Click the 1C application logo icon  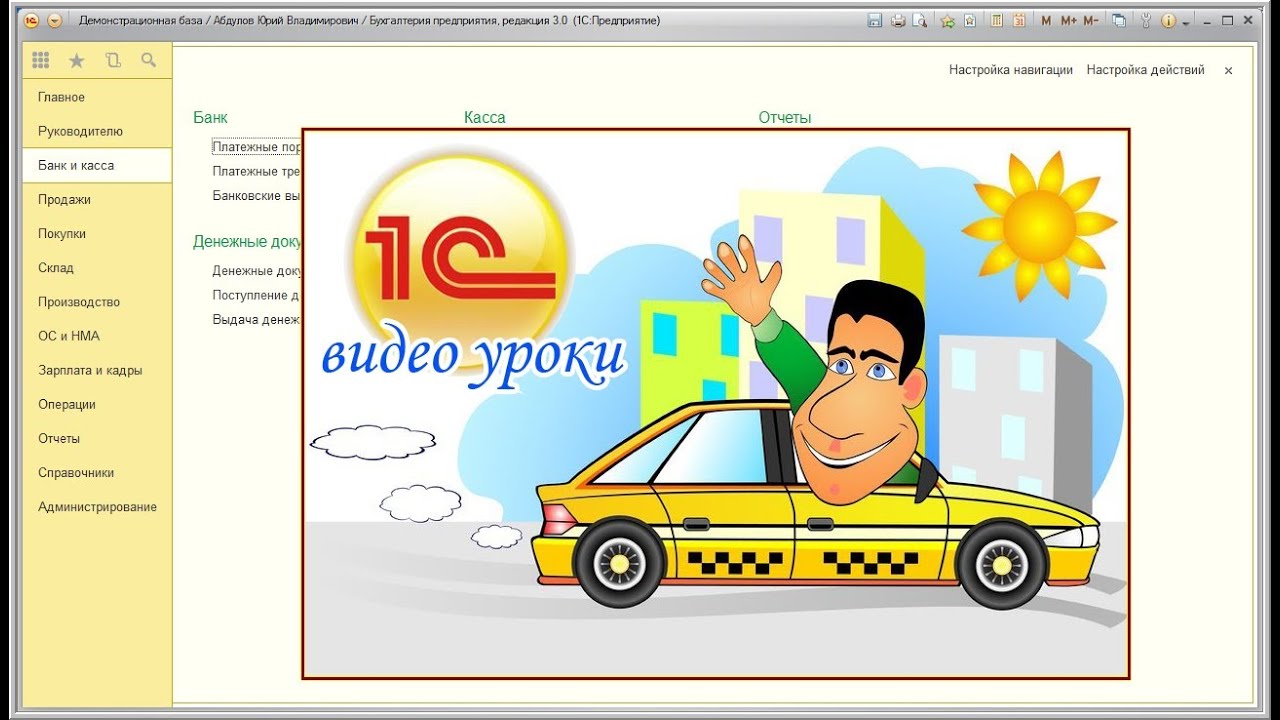[x=31, y=20]
